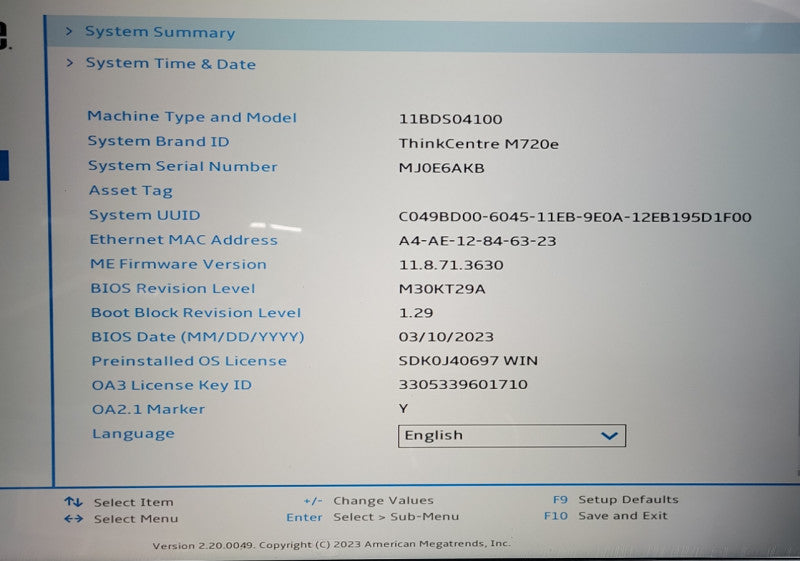Screen dimensions: 800x561
Task: Click MAC address A4-AE-12-84-63-23
Action: (478, 241)
